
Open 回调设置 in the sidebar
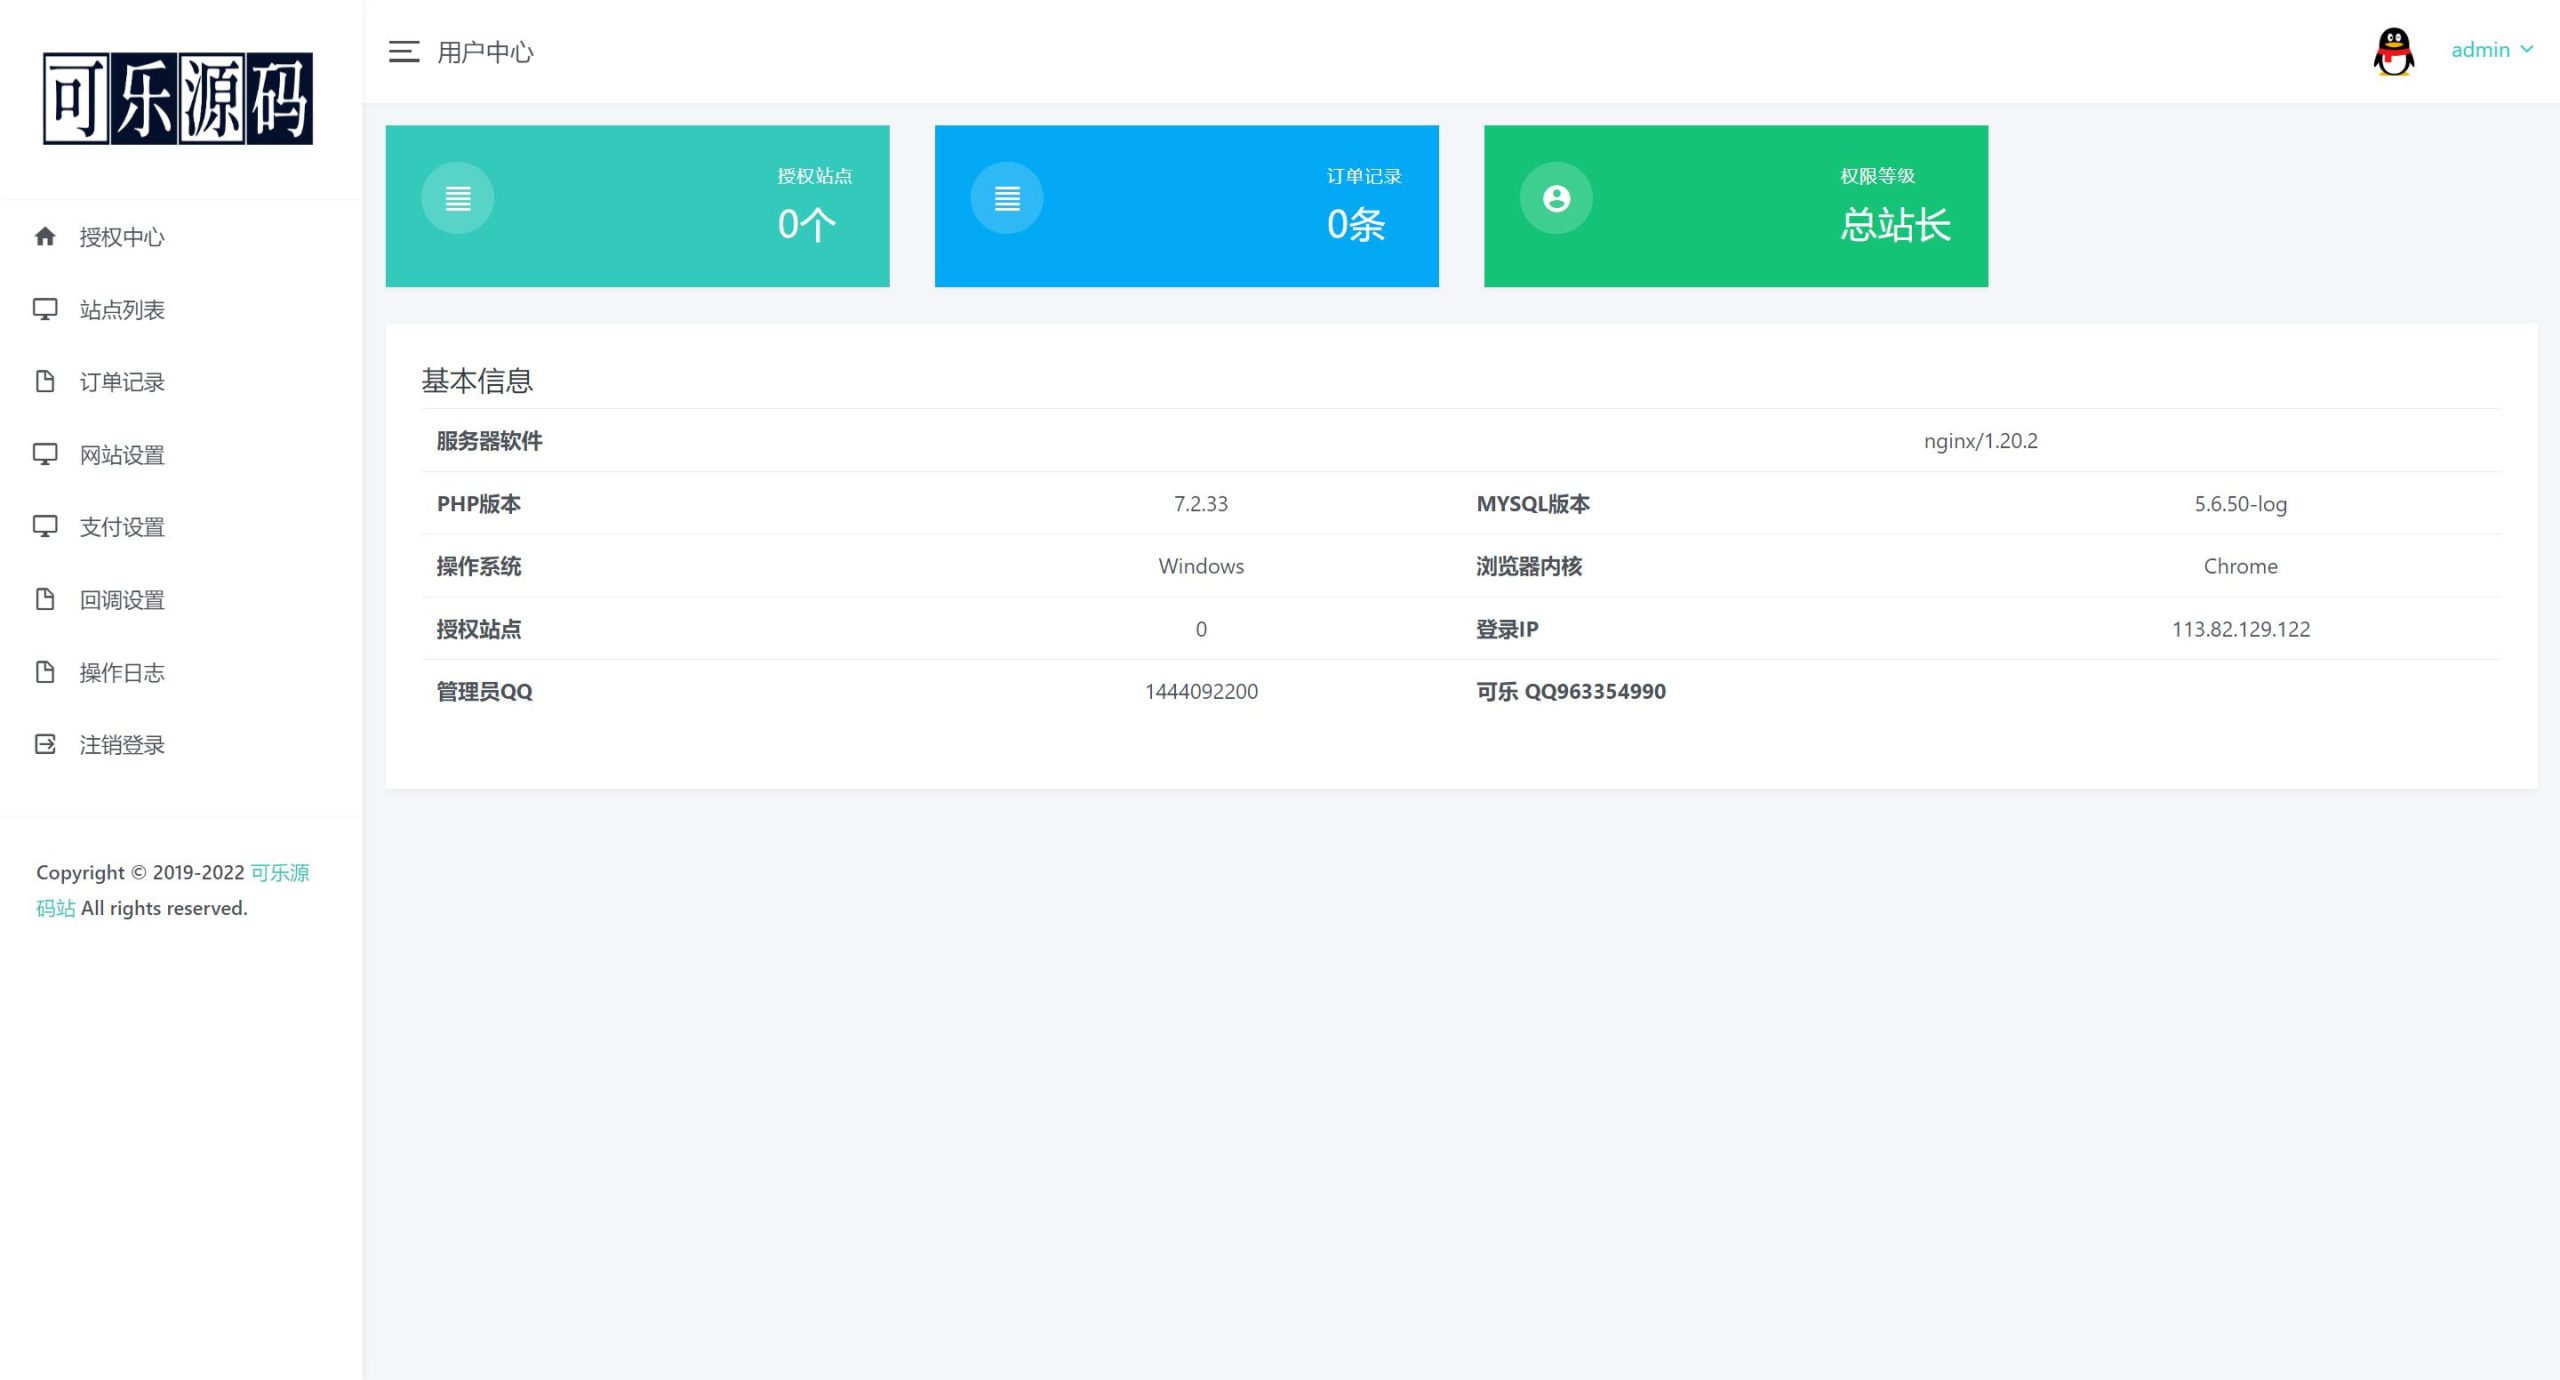pos(181,600)
